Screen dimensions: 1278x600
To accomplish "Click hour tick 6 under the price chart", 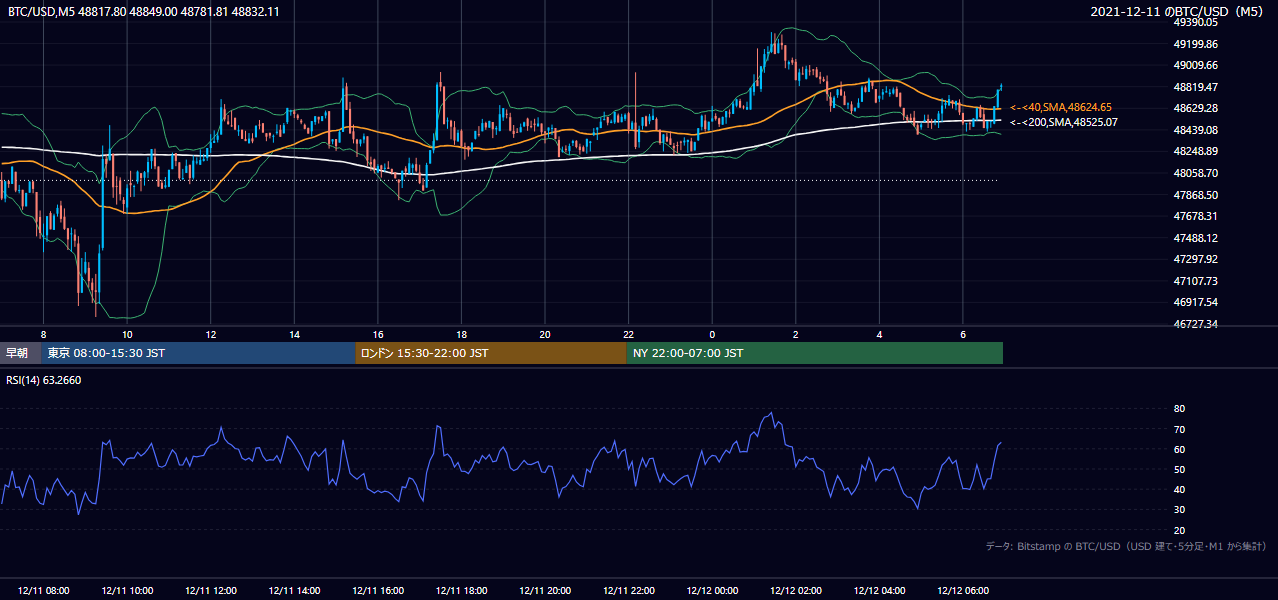I will click(962, 334).
